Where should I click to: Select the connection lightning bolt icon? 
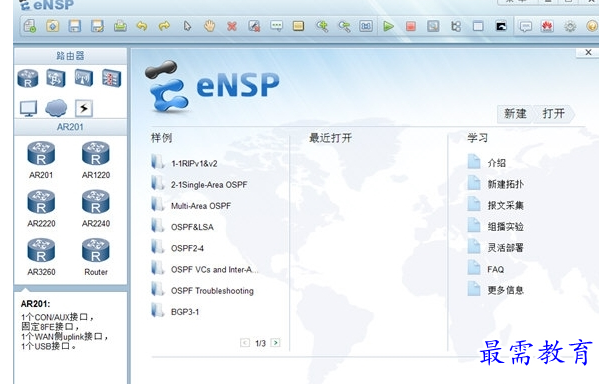click(84, 108)
